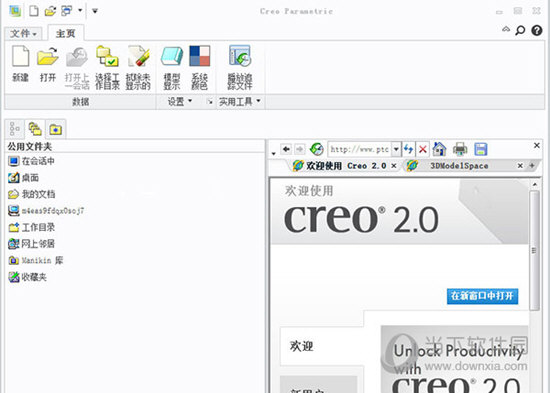The width and height of the screenshot is (550, 393).
Task: Expand the 设置 group dropdown
Action: (x=180, y=101)
